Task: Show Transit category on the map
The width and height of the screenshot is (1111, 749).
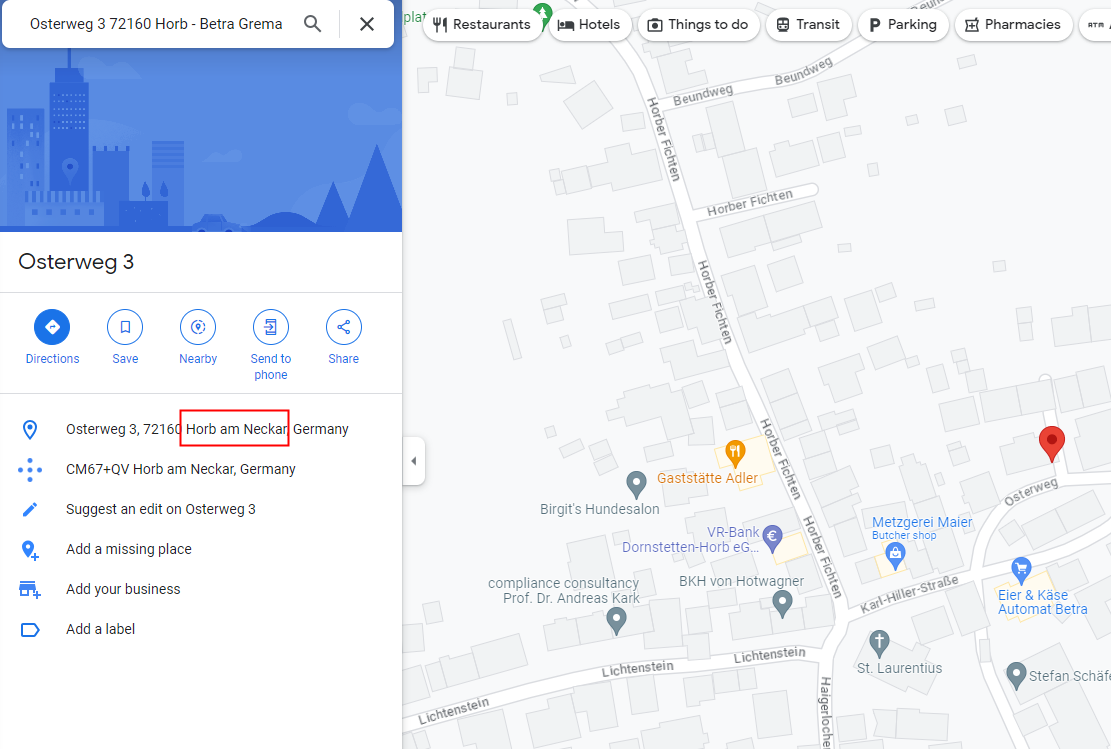Action: click(x=808, y=25)
